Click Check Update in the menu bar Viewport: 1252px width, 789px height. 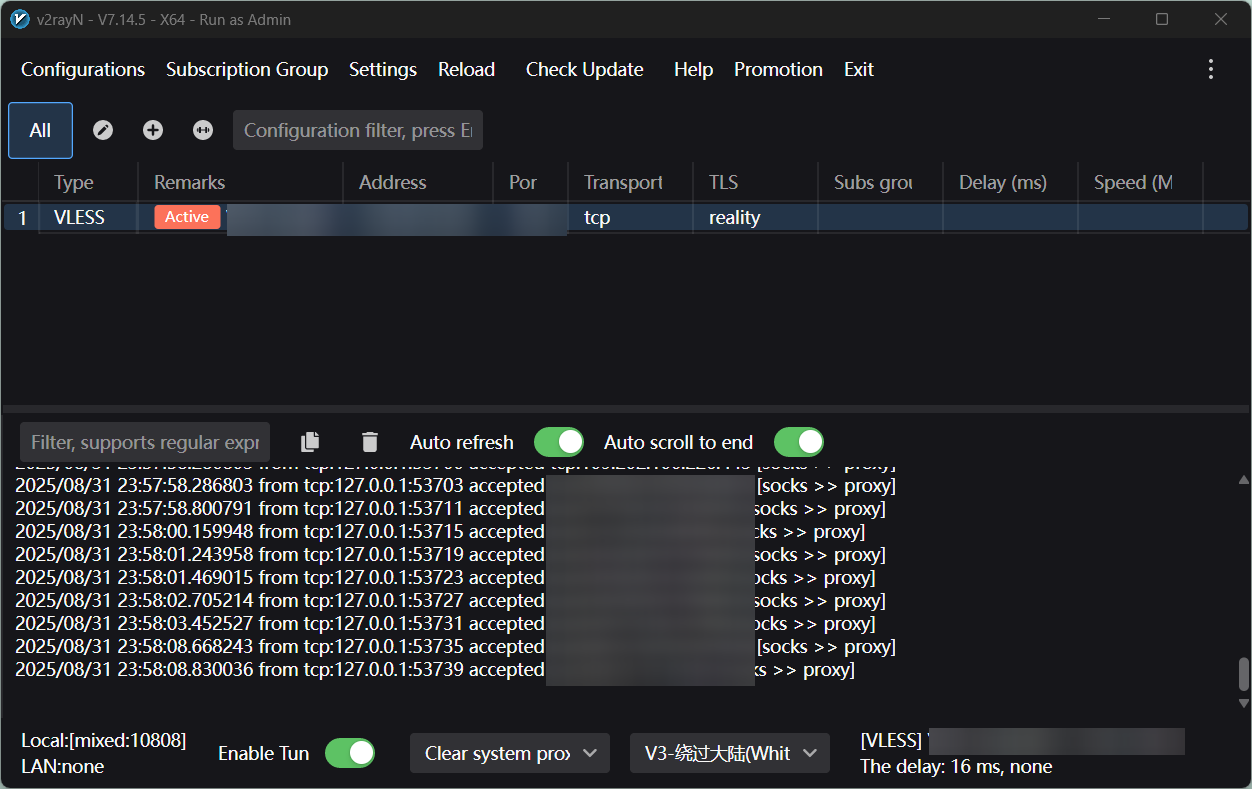(x=584, y=69)
